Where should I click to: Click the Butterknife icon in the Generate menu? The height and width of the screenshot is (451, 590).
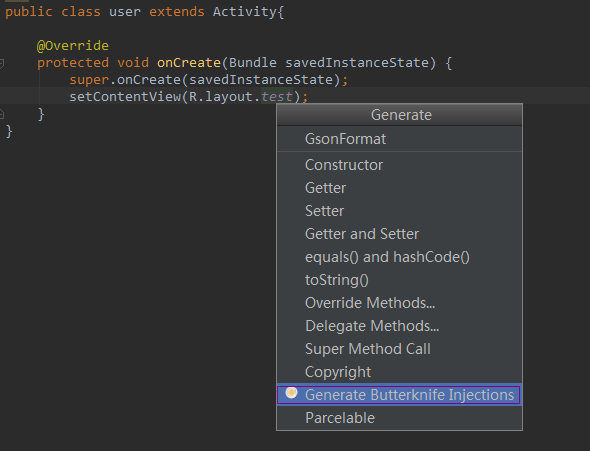click(291, 393)
